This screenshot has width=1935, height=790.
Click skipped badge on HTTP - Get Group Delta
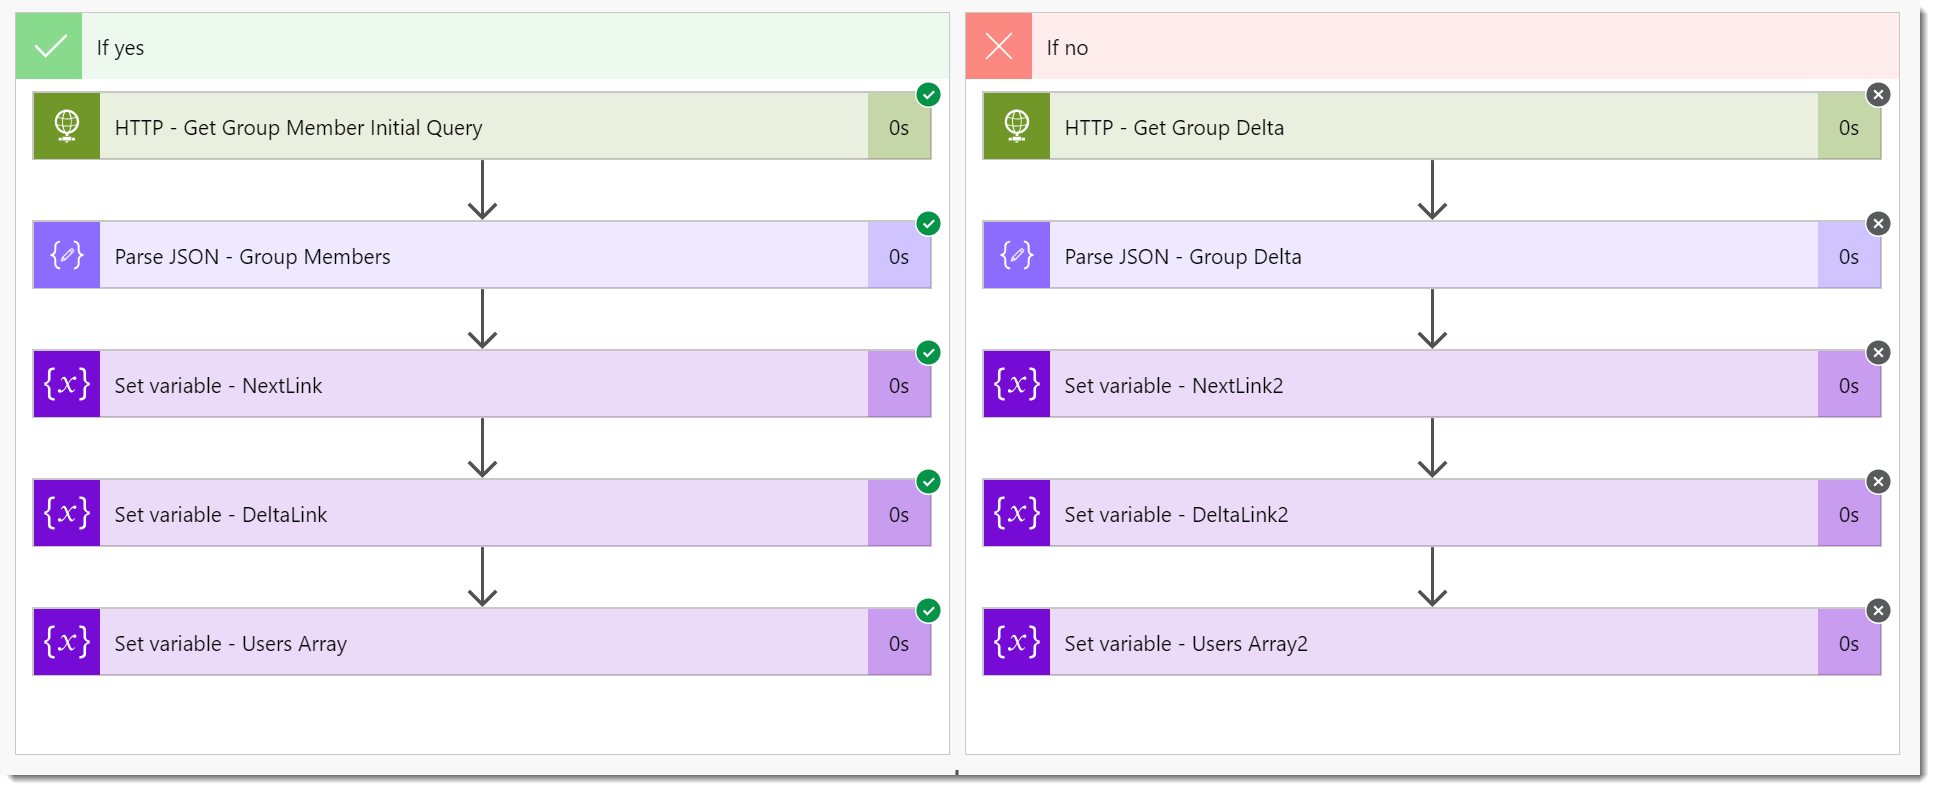click(1879, 95)
